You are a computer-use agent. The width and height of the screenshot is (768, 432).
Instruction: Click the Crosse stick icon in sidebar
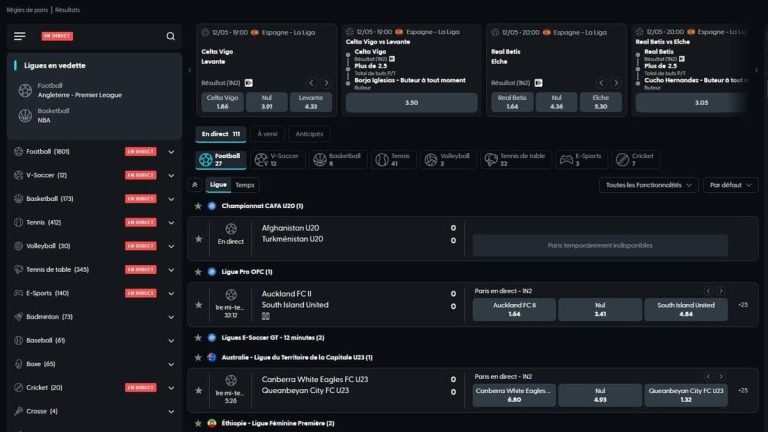coord(19,411)
